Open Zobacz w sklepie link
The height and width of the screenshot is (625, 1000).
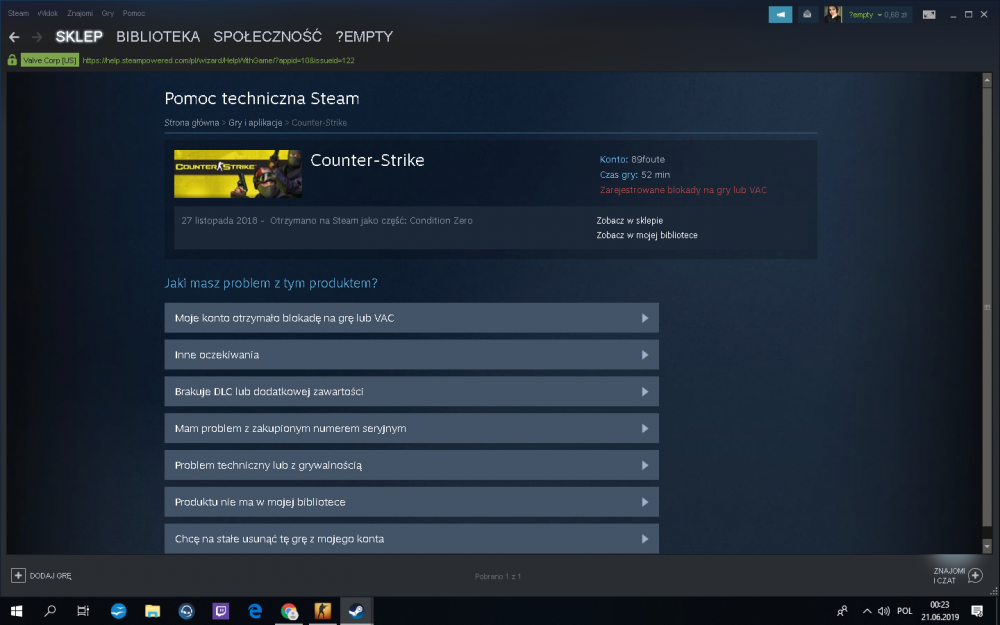click(x=629, y=221)
